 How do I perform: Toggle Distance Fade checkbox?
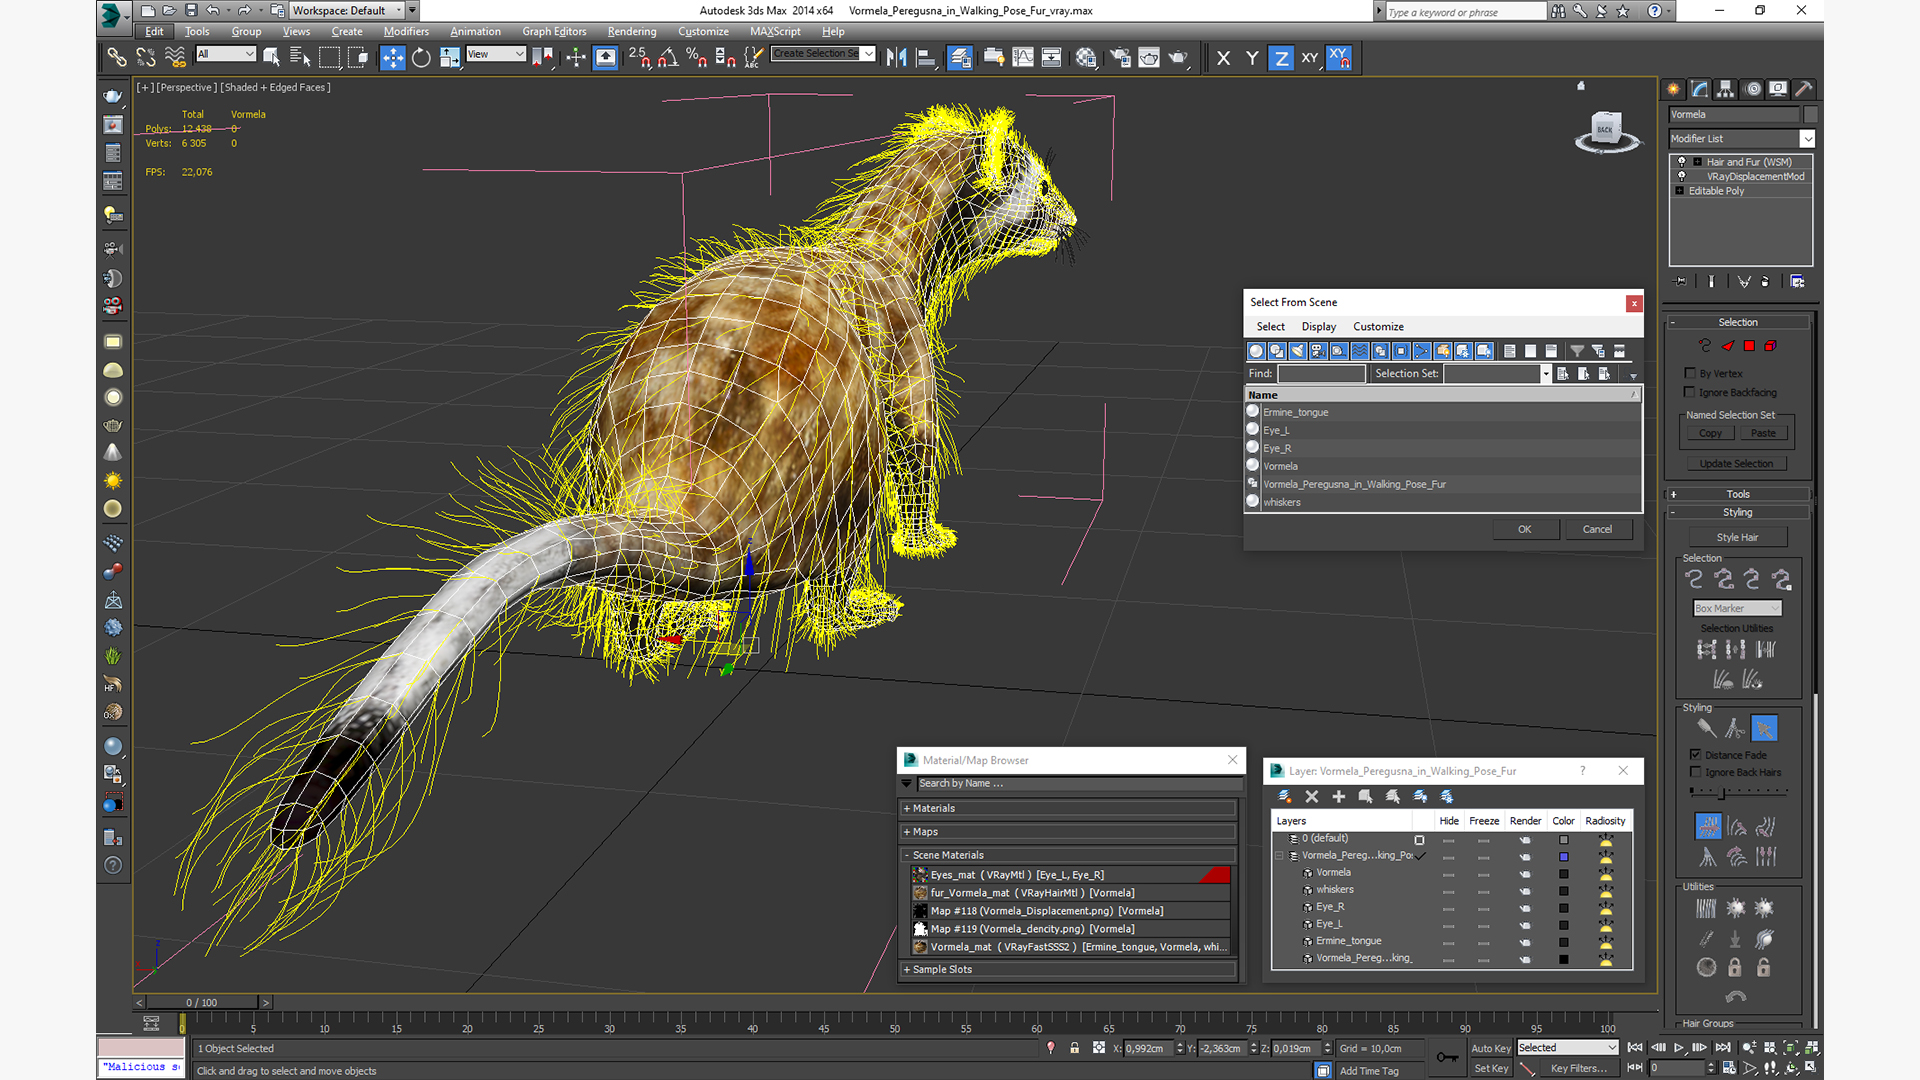coord(1695,755)
